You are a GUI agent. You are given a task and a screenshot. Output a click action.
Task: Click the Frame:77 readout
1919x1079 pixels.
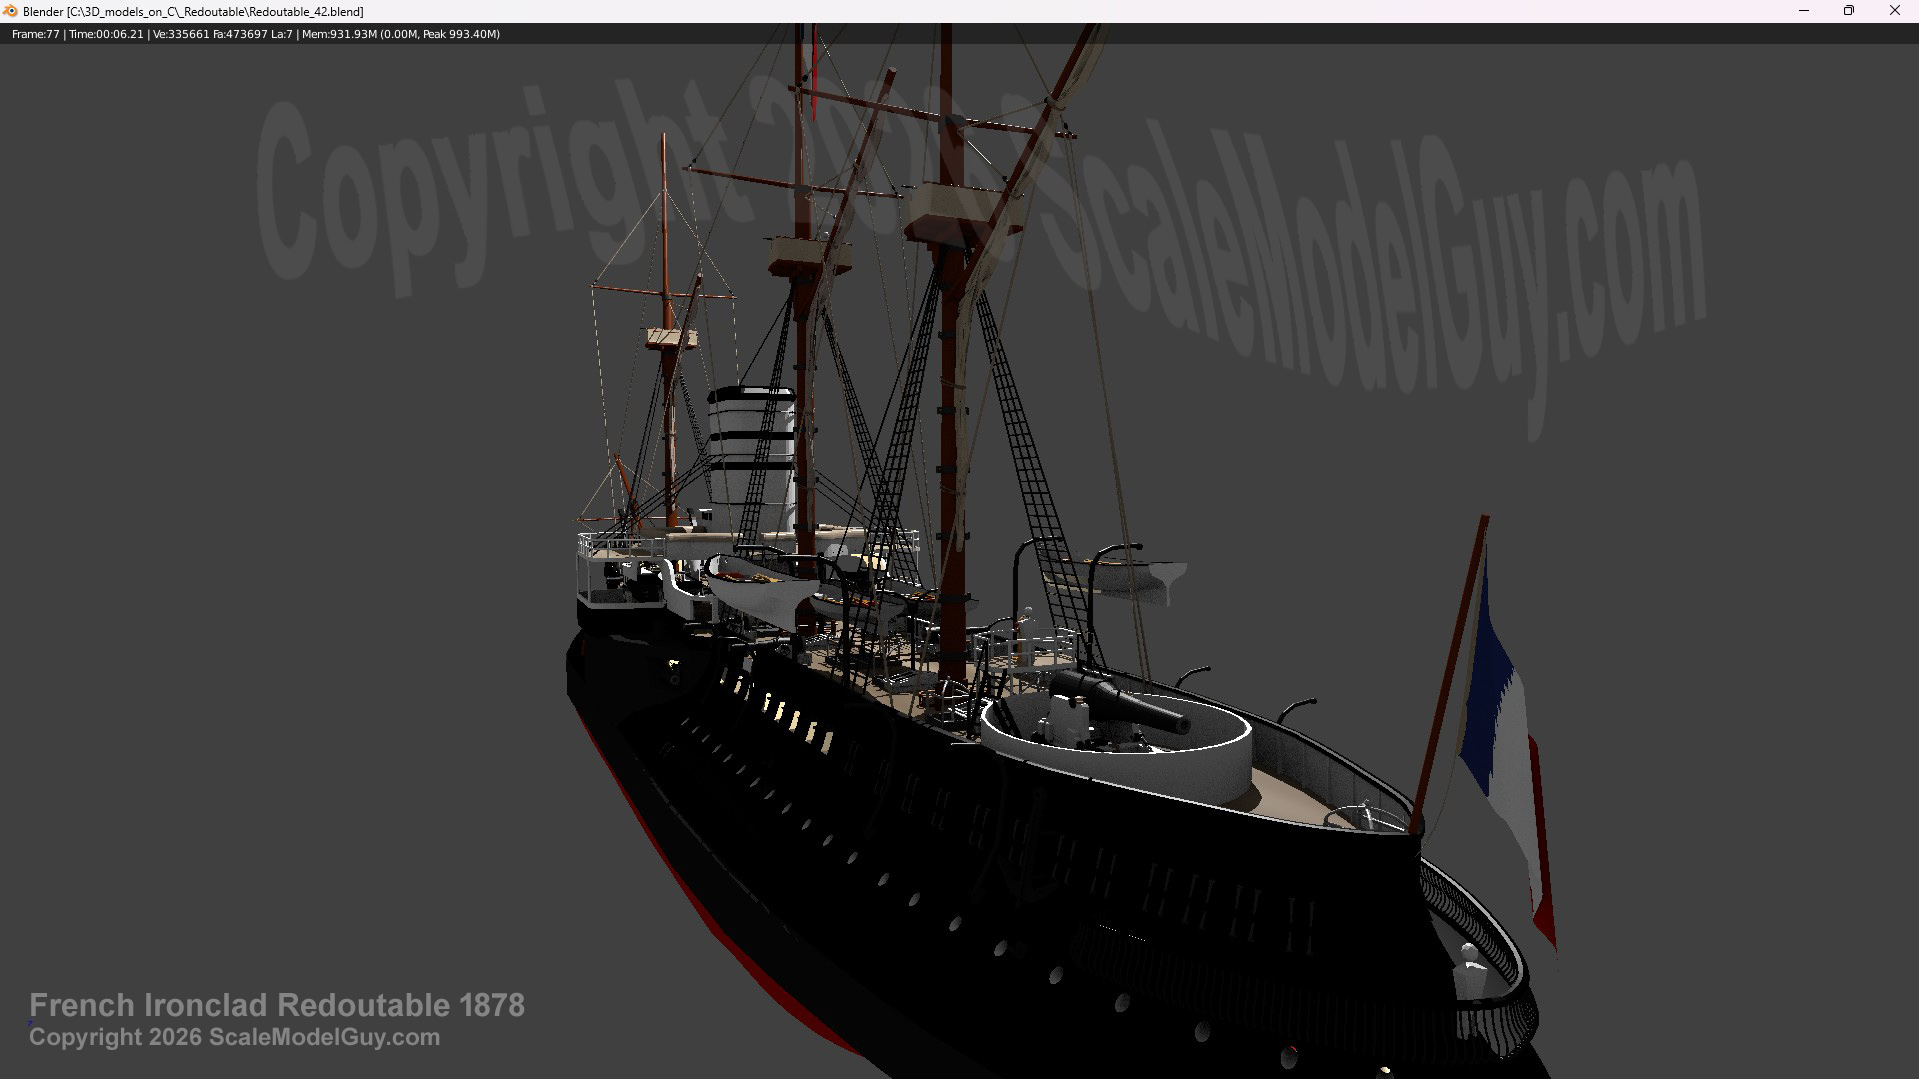[x=36, y=34]
